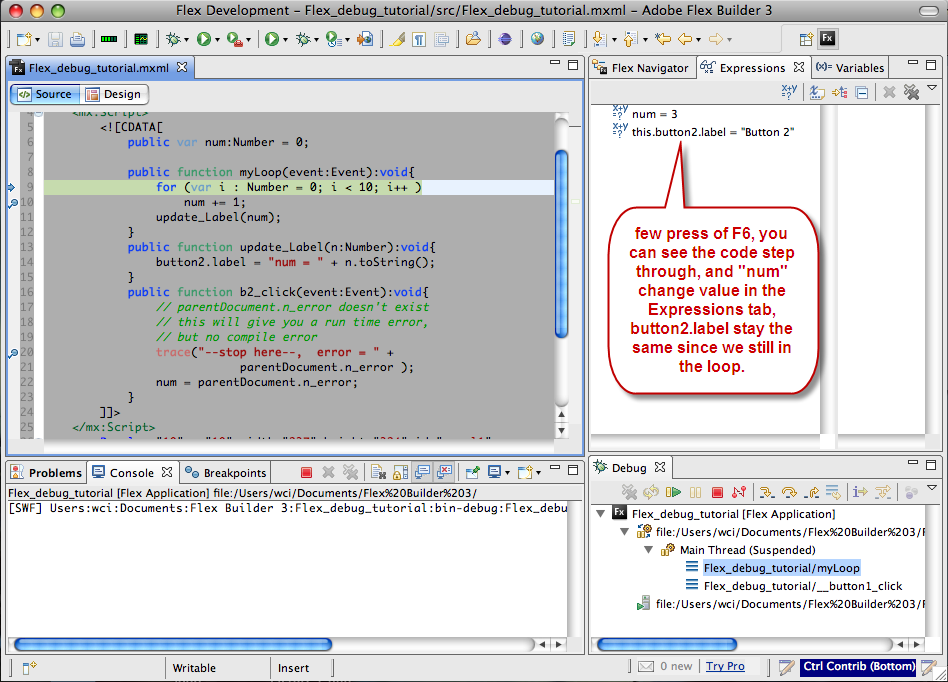Launch debugging via bug icon in main toolbar
Image resolution: width=948 pixels, height=682 pixels.
tap(171, 38)
